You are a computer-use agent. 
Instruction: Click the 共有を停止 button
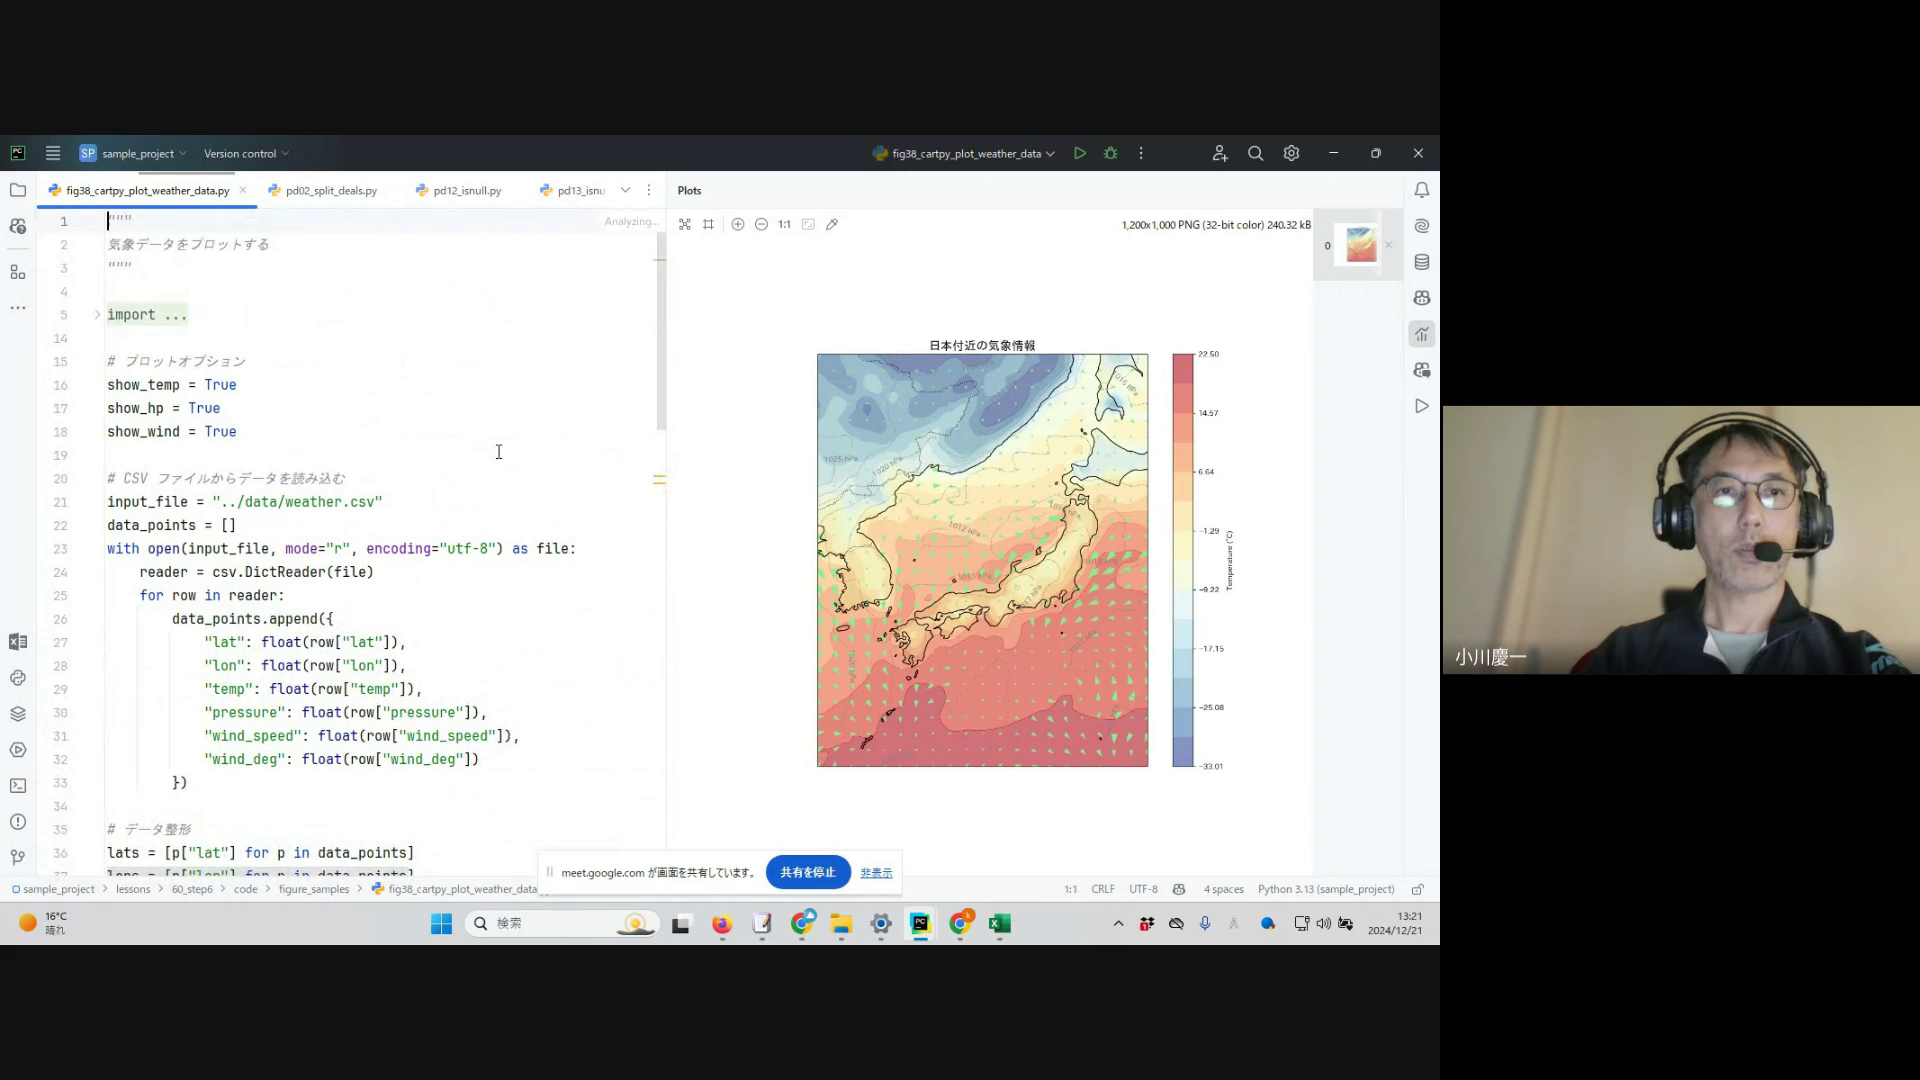click(x=807, y=872)
